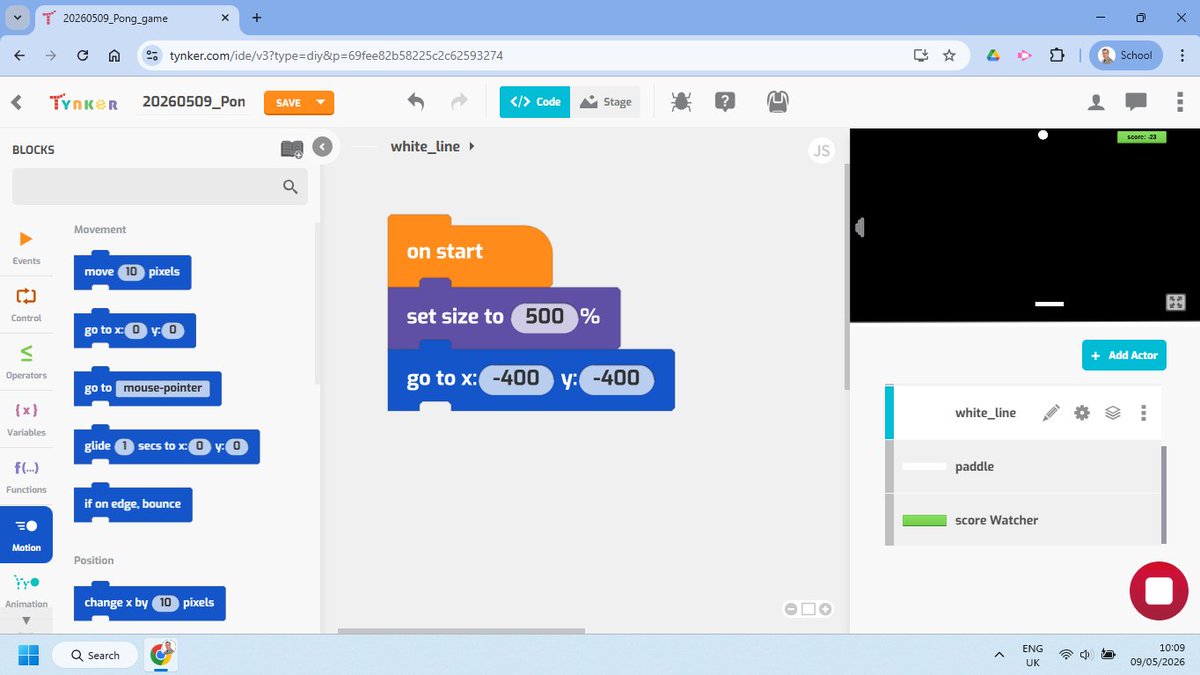Select the white_line actor row
Screen dimensions: 1200x675
coord(1024,413)
